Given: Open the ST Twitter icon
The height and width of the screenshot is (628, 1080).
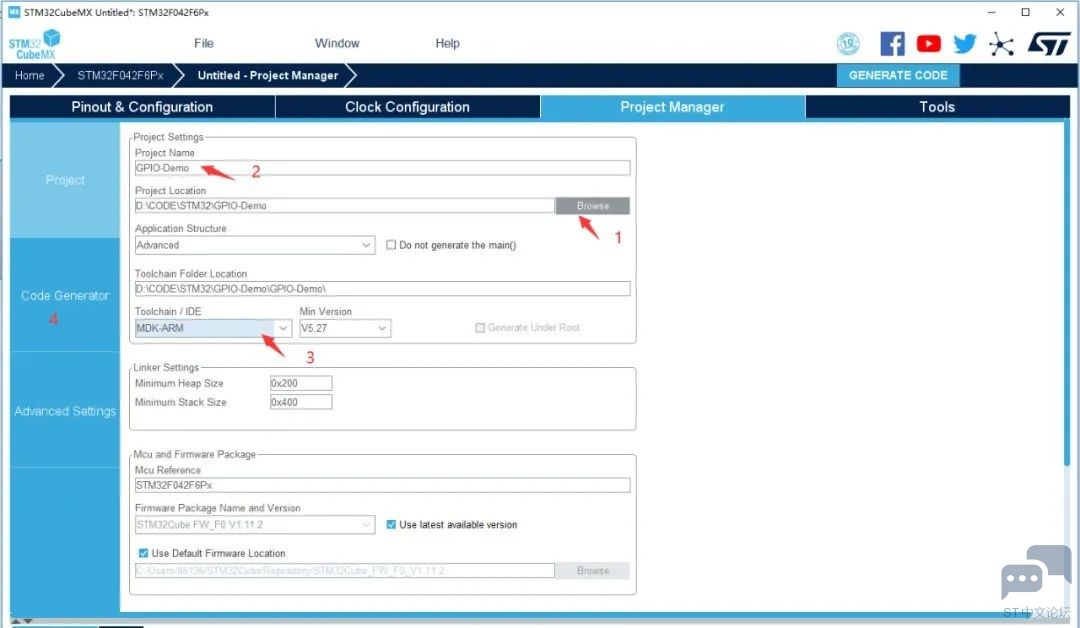Looking at the screenshot, I should coord(964,44).
